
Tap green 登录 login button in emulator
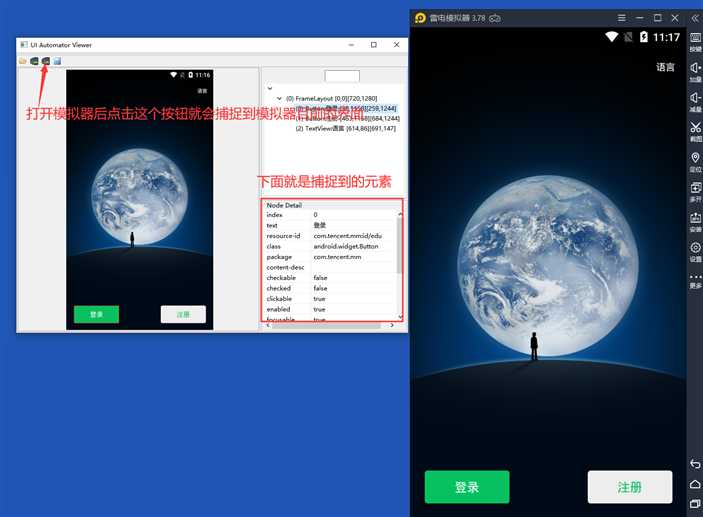[467, 487]
